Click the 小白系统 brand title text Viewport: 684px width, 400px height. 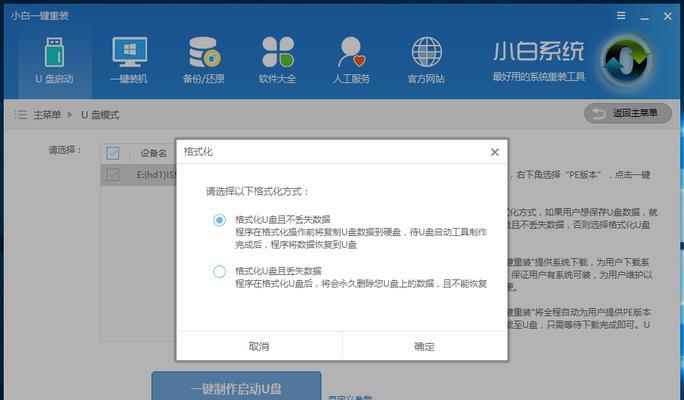pos(538,51)
